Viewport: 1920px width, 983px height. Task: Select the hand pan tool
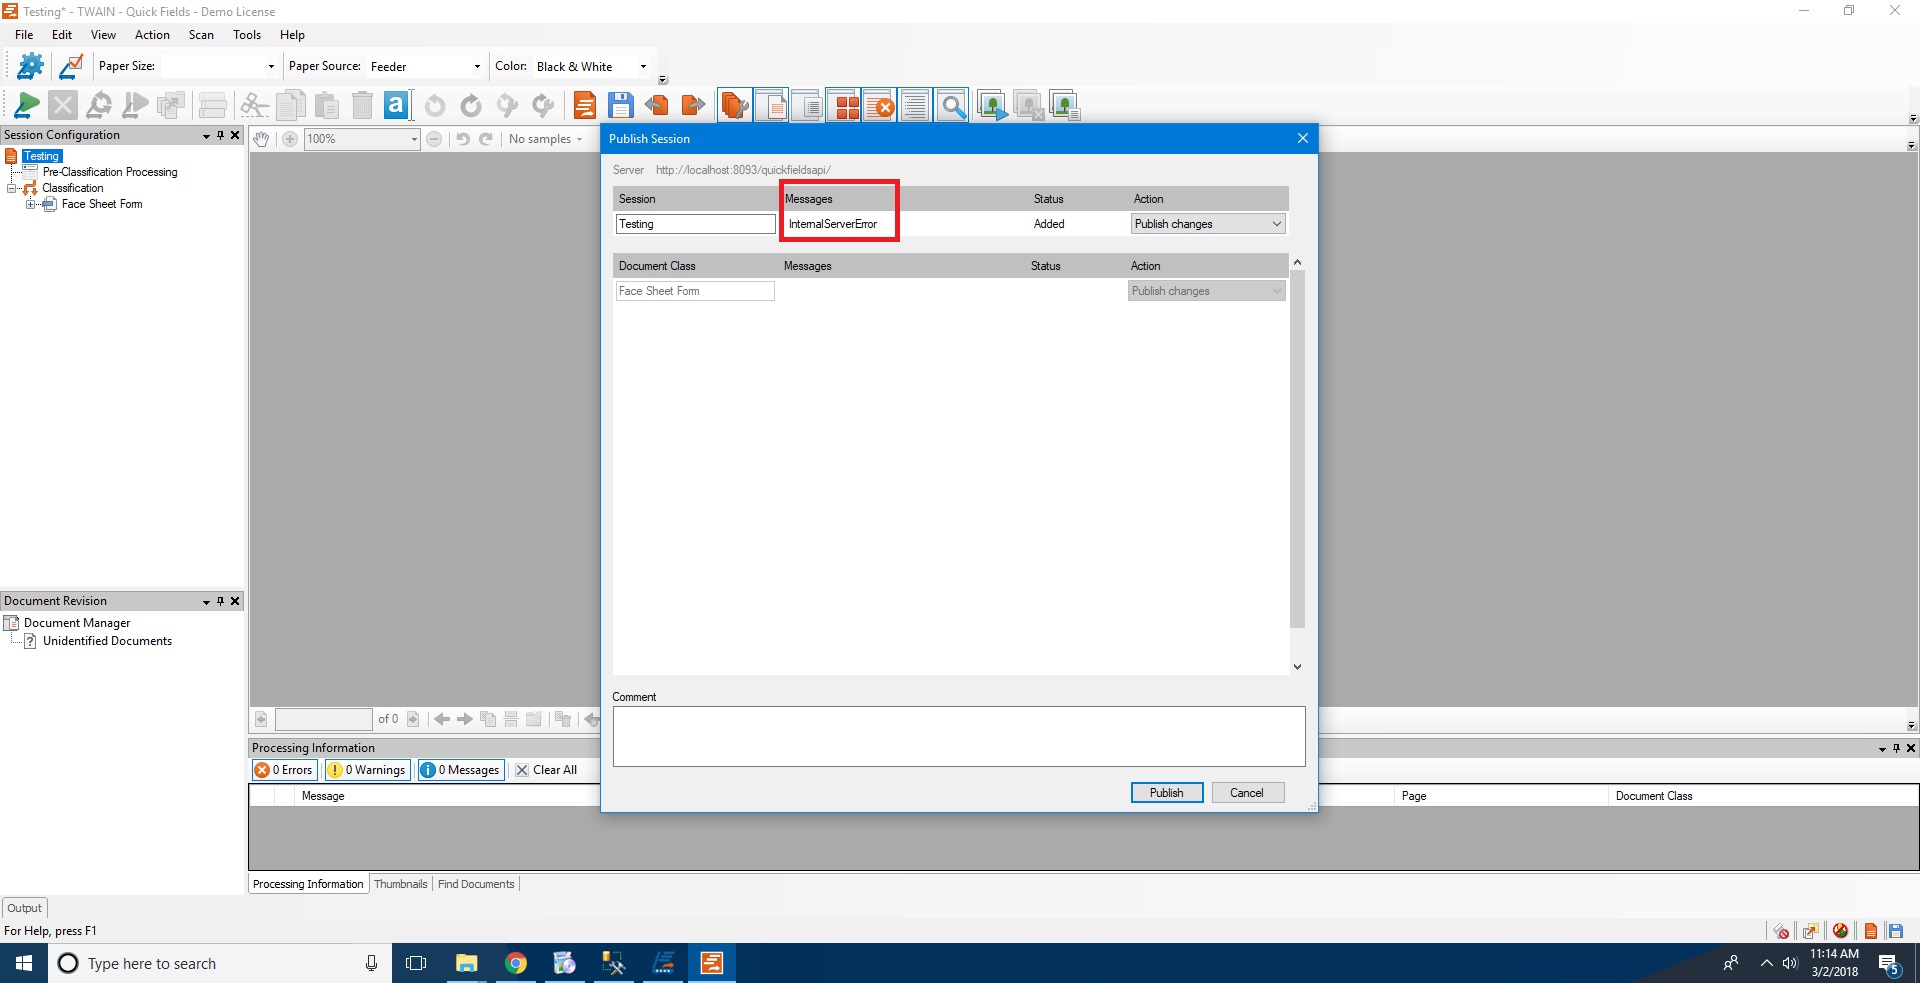(261, 139)
